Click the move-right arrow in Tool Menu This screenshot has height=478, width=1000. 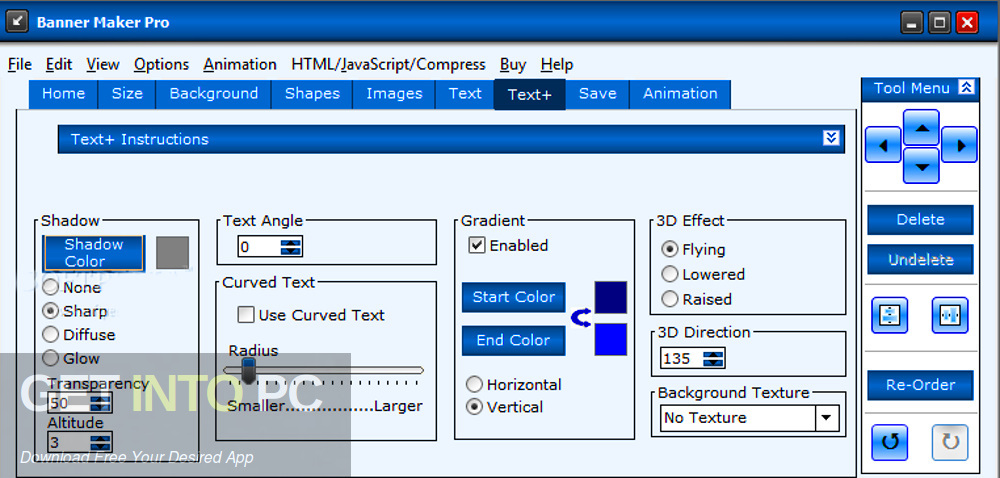pos(959,145)
